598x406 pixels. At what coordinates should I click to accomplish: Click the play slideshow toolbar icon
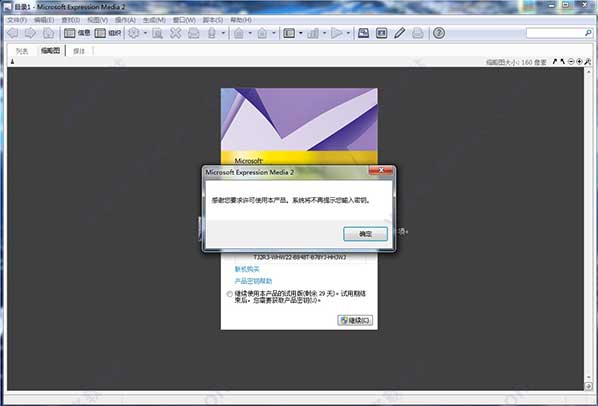(x=337, y=33)
